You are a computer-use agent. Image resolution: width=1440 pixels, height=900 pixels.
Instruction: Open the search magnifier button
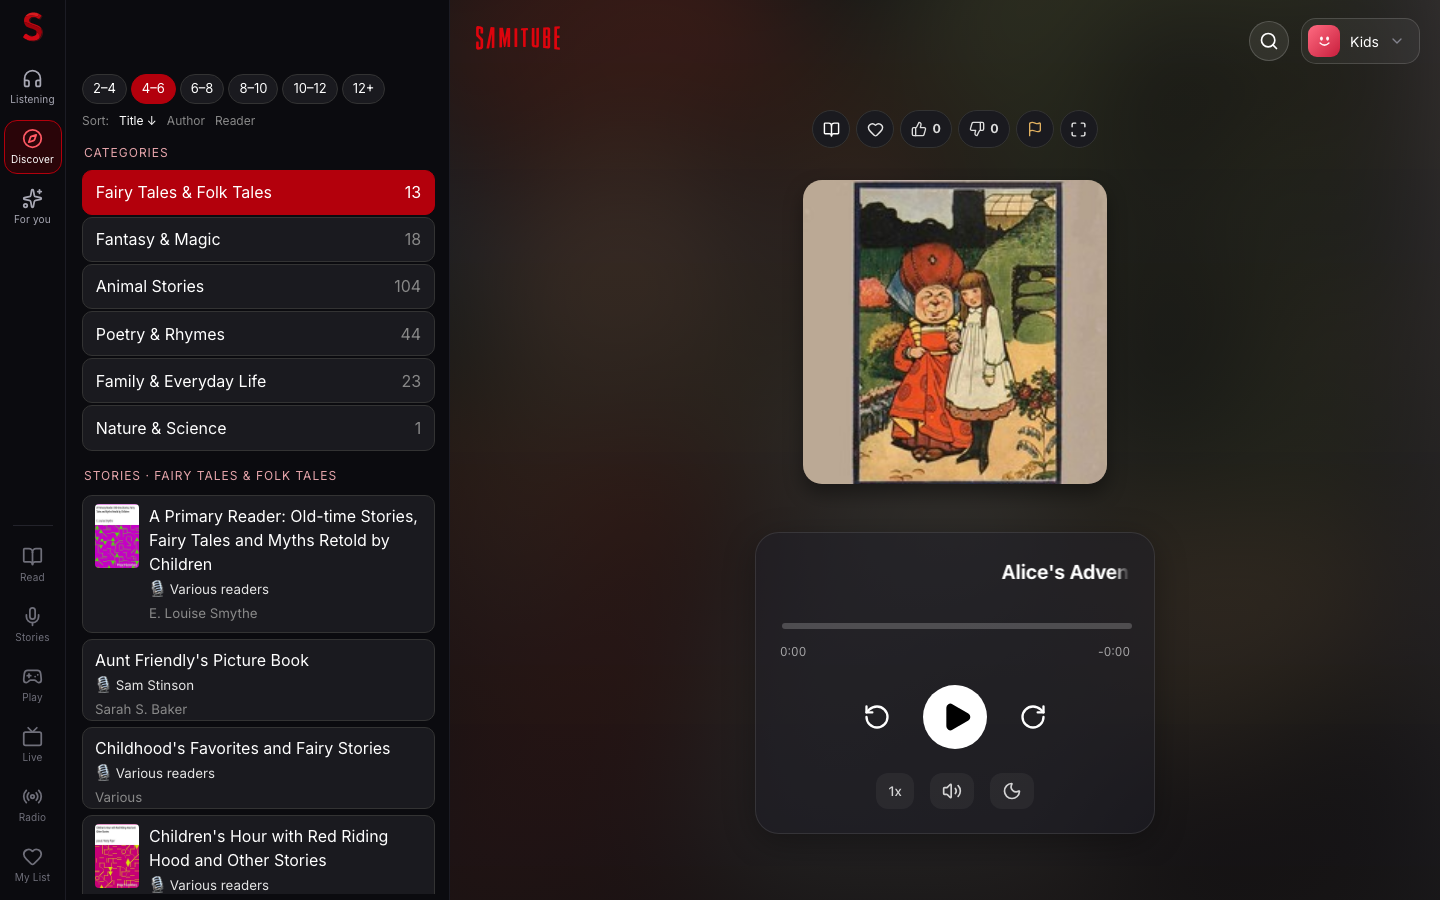1269,41
